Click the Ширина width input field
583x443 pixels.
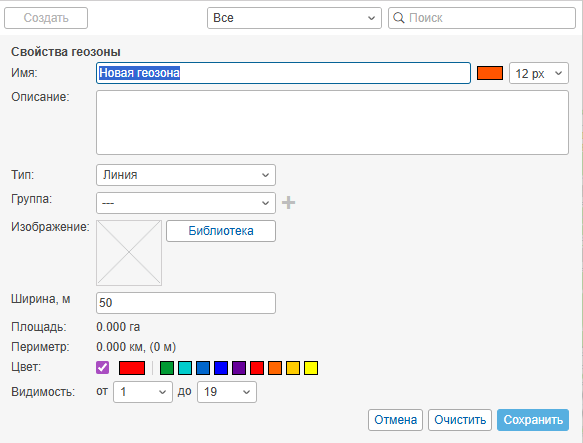click(186, 303)
